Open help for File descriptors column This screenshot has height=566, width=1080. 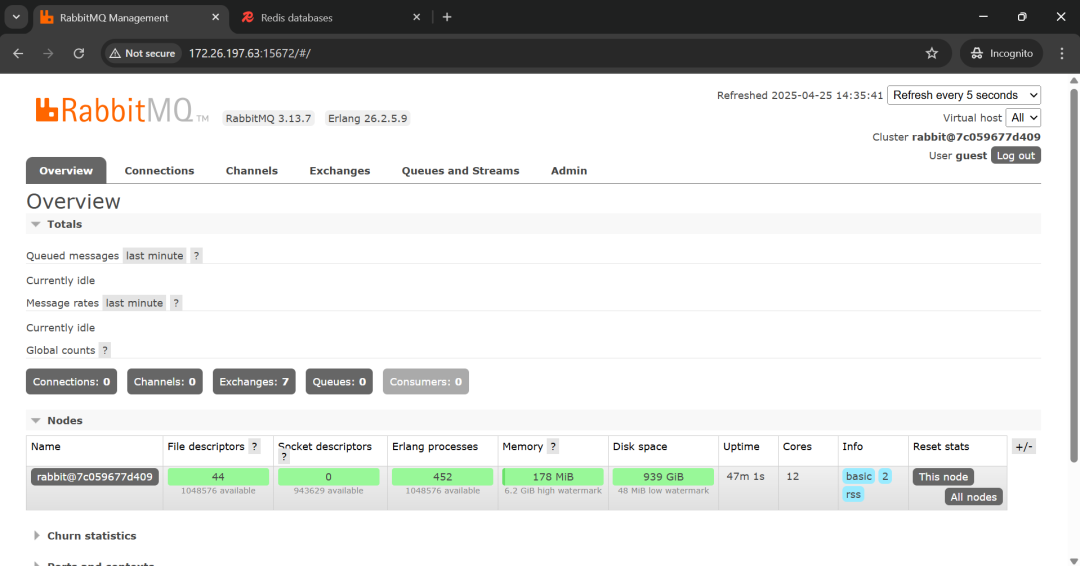pos(254,447)
